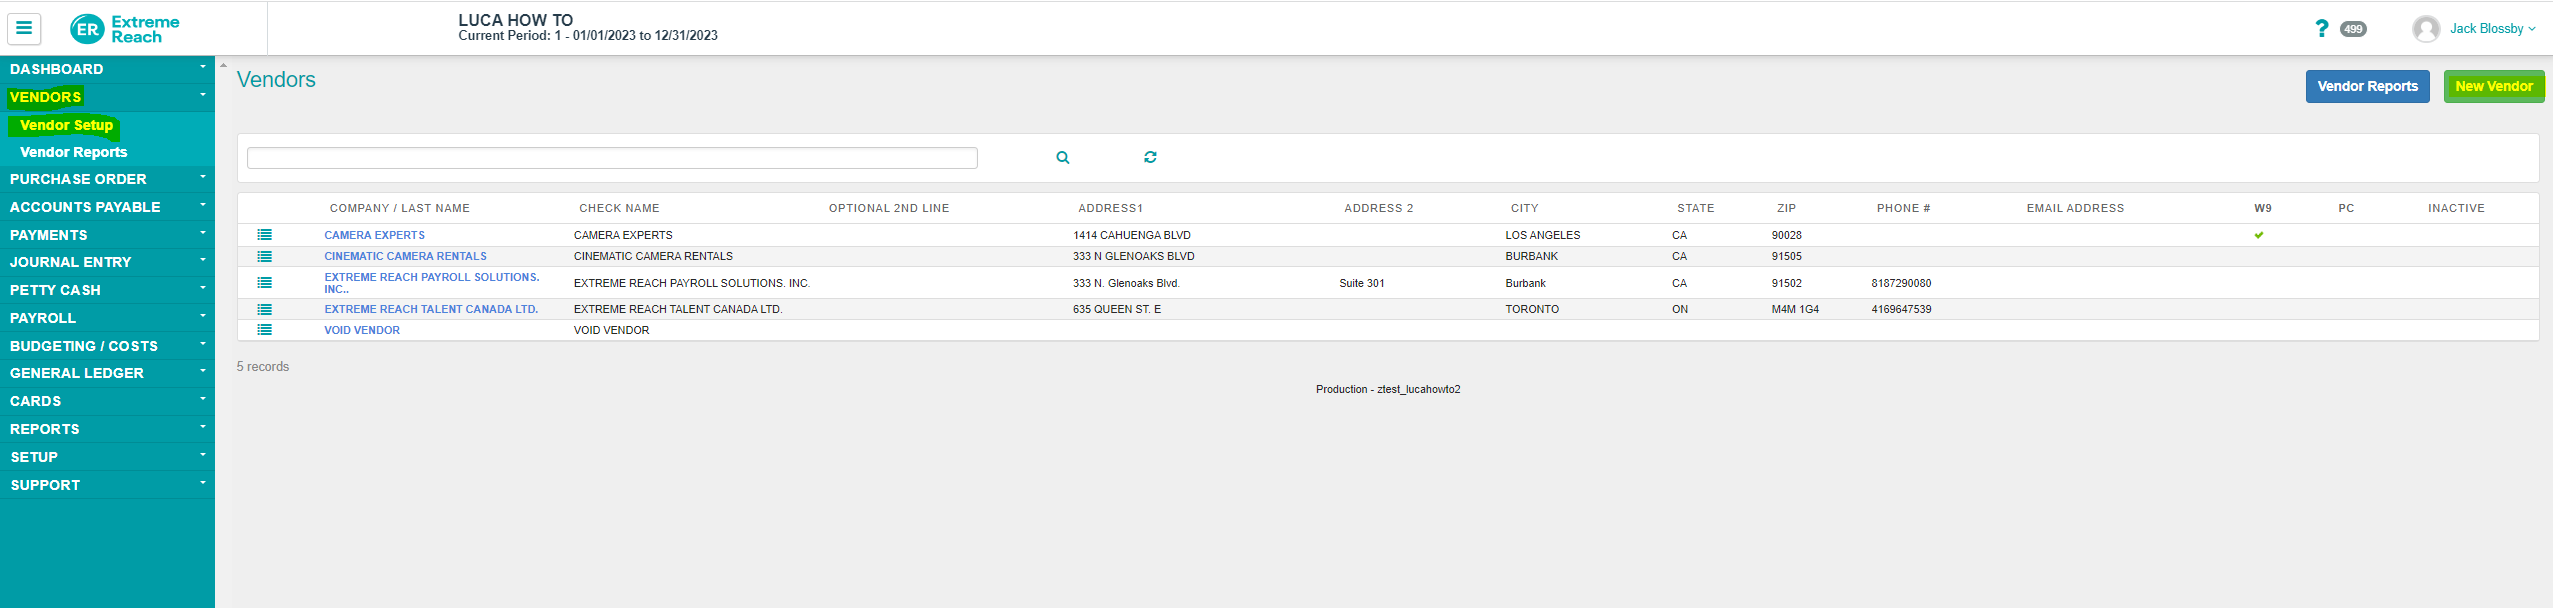The image size is (2553, 608).
Task: Click the Extreme Reach logo
Action: (x=125, y=29)
